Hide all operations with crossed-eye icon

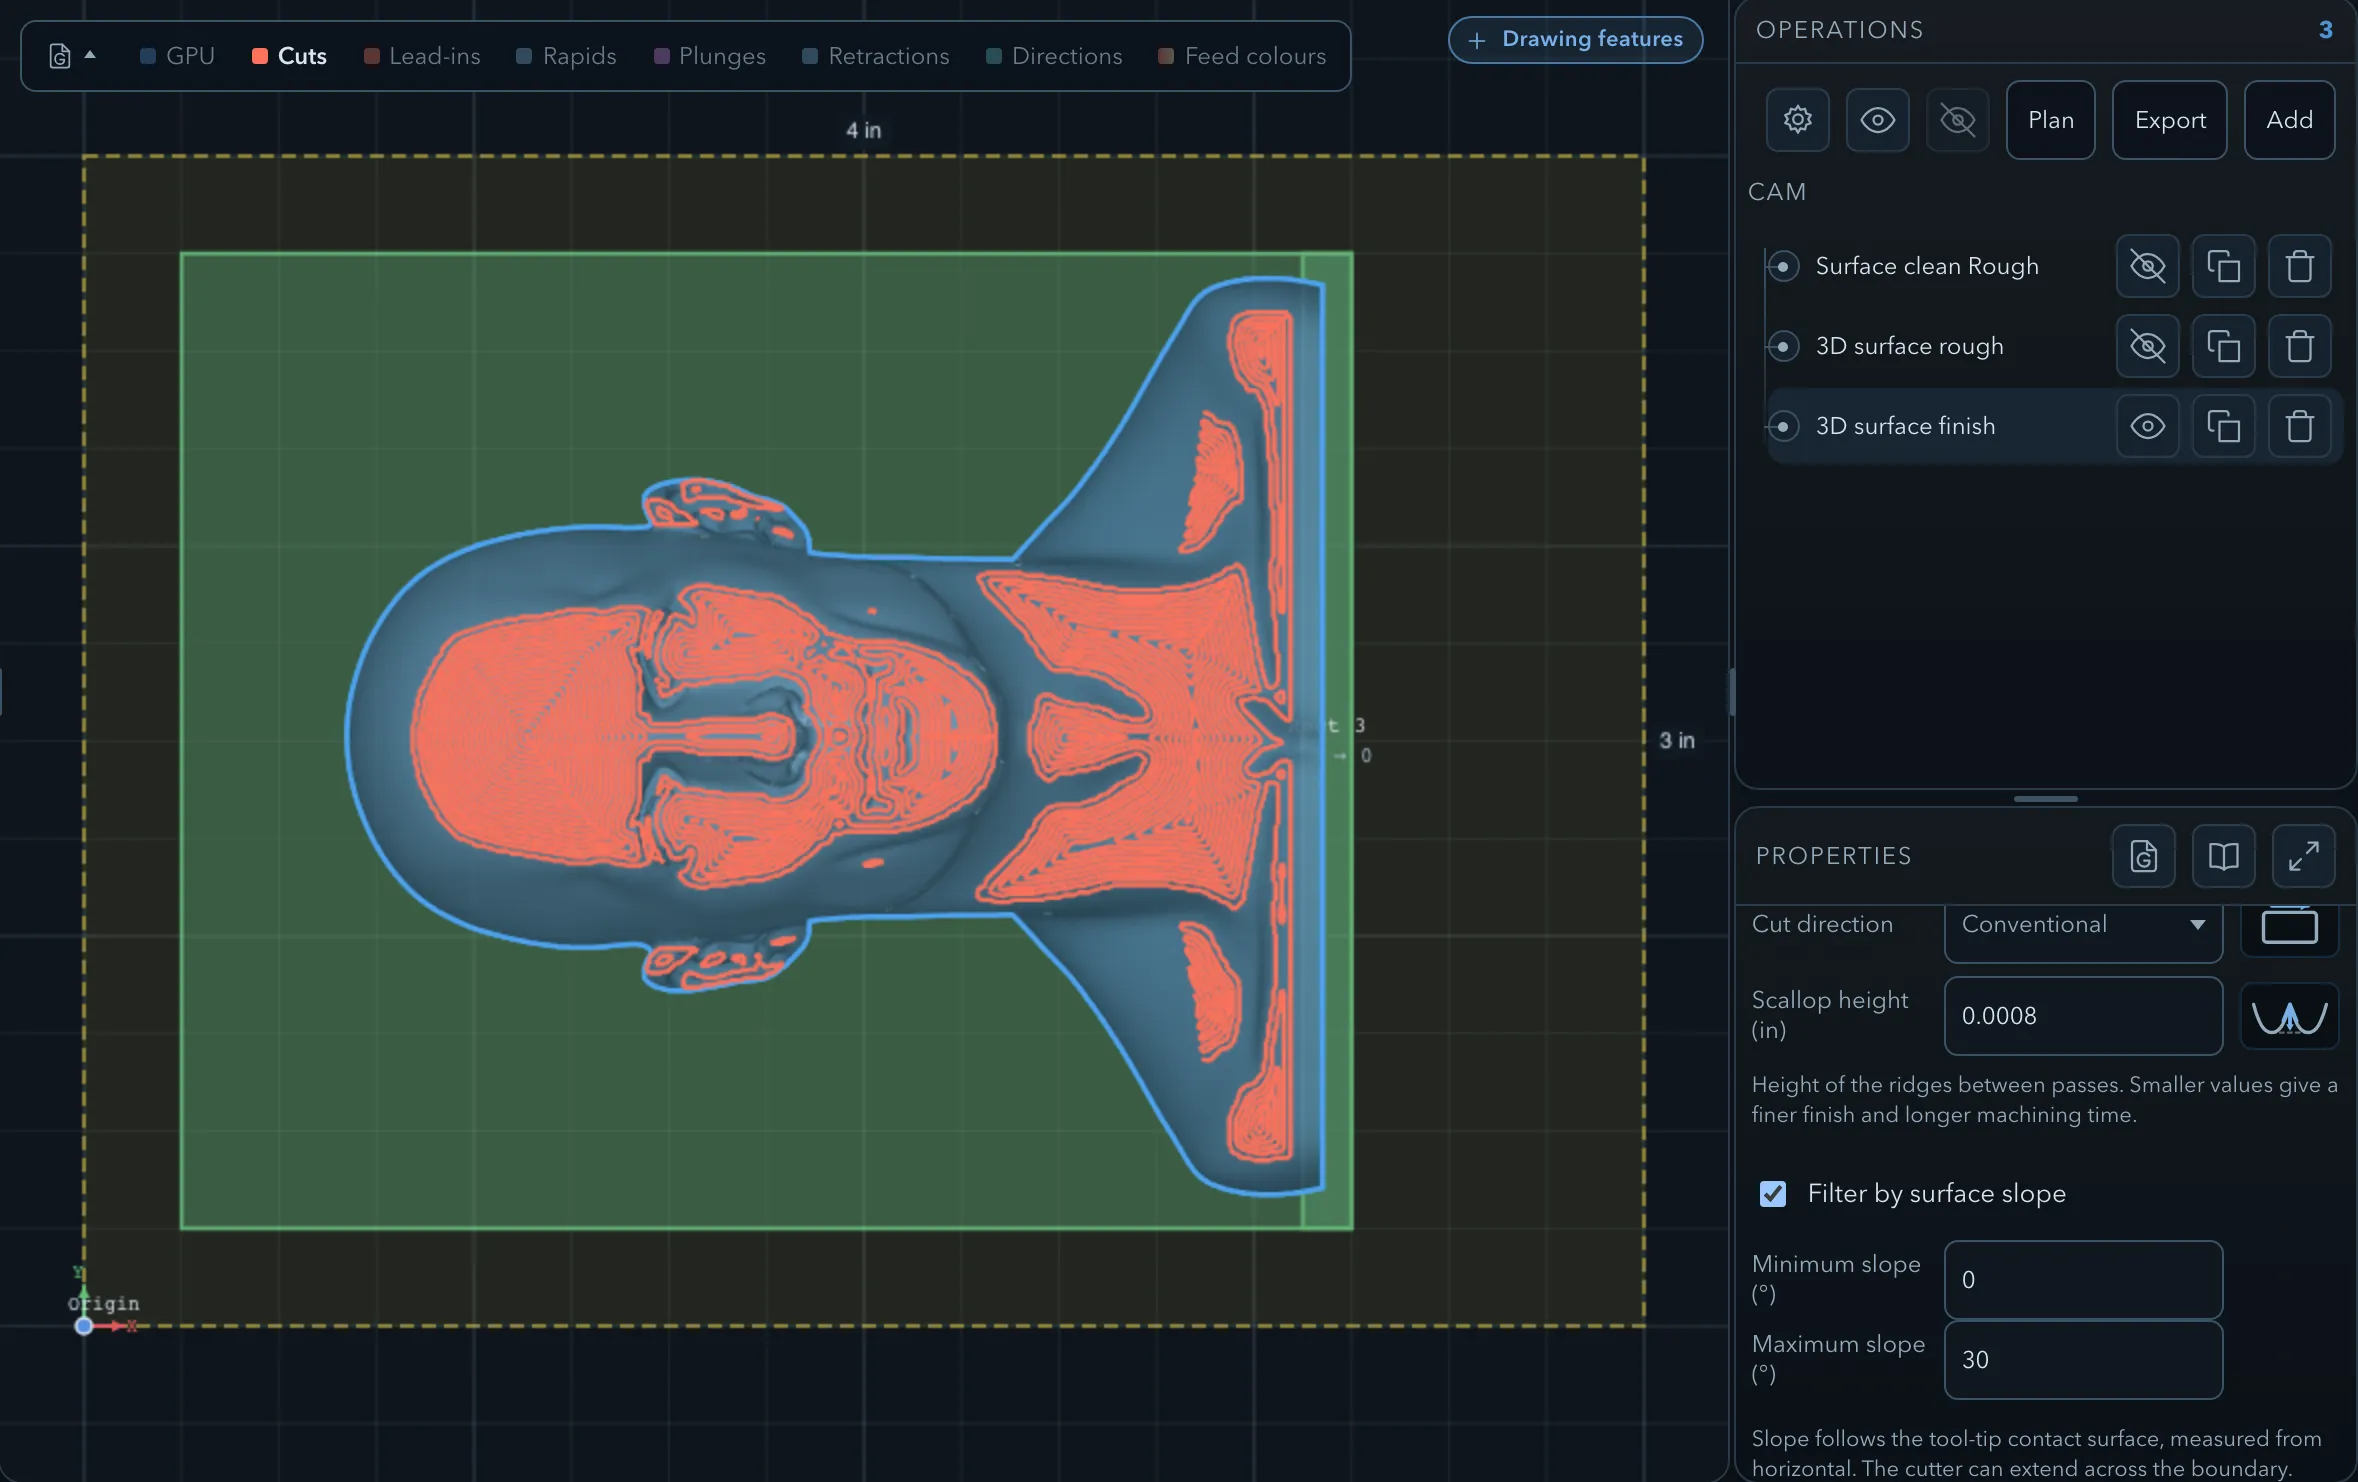click(x=1958, y=120)
